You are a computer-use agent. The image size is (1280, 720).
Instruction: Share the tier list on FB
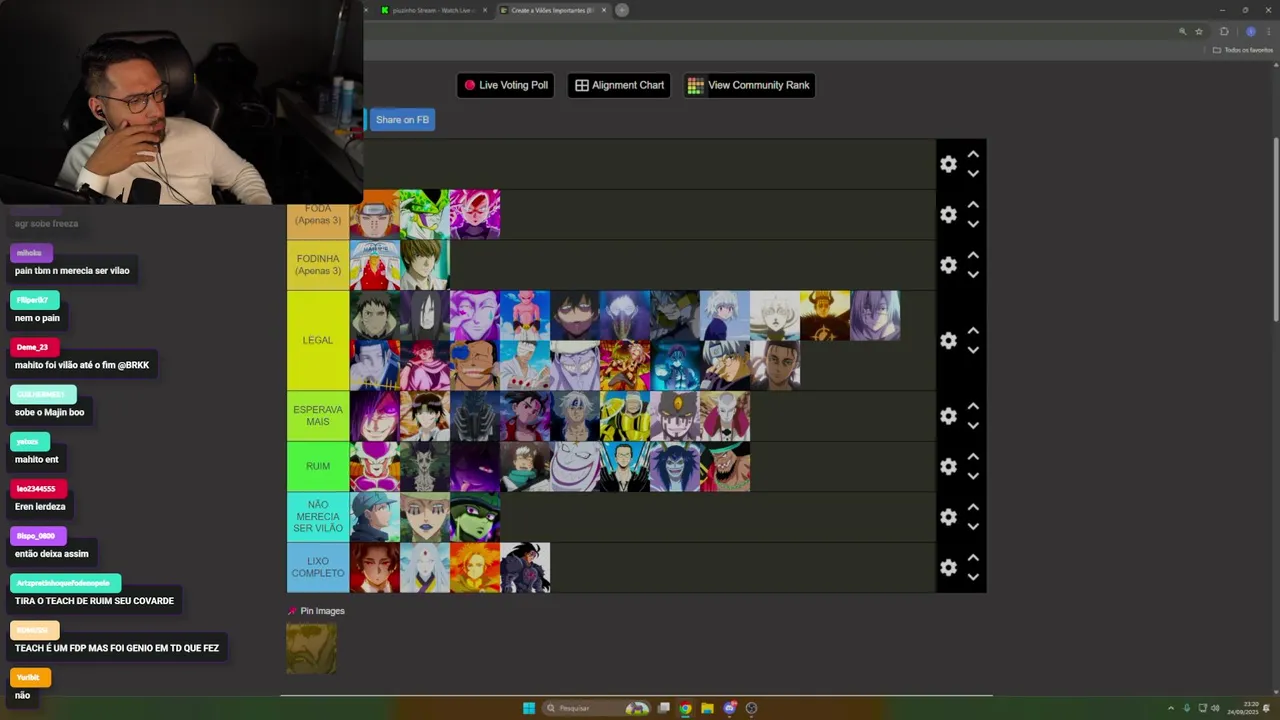pos(402,120)
